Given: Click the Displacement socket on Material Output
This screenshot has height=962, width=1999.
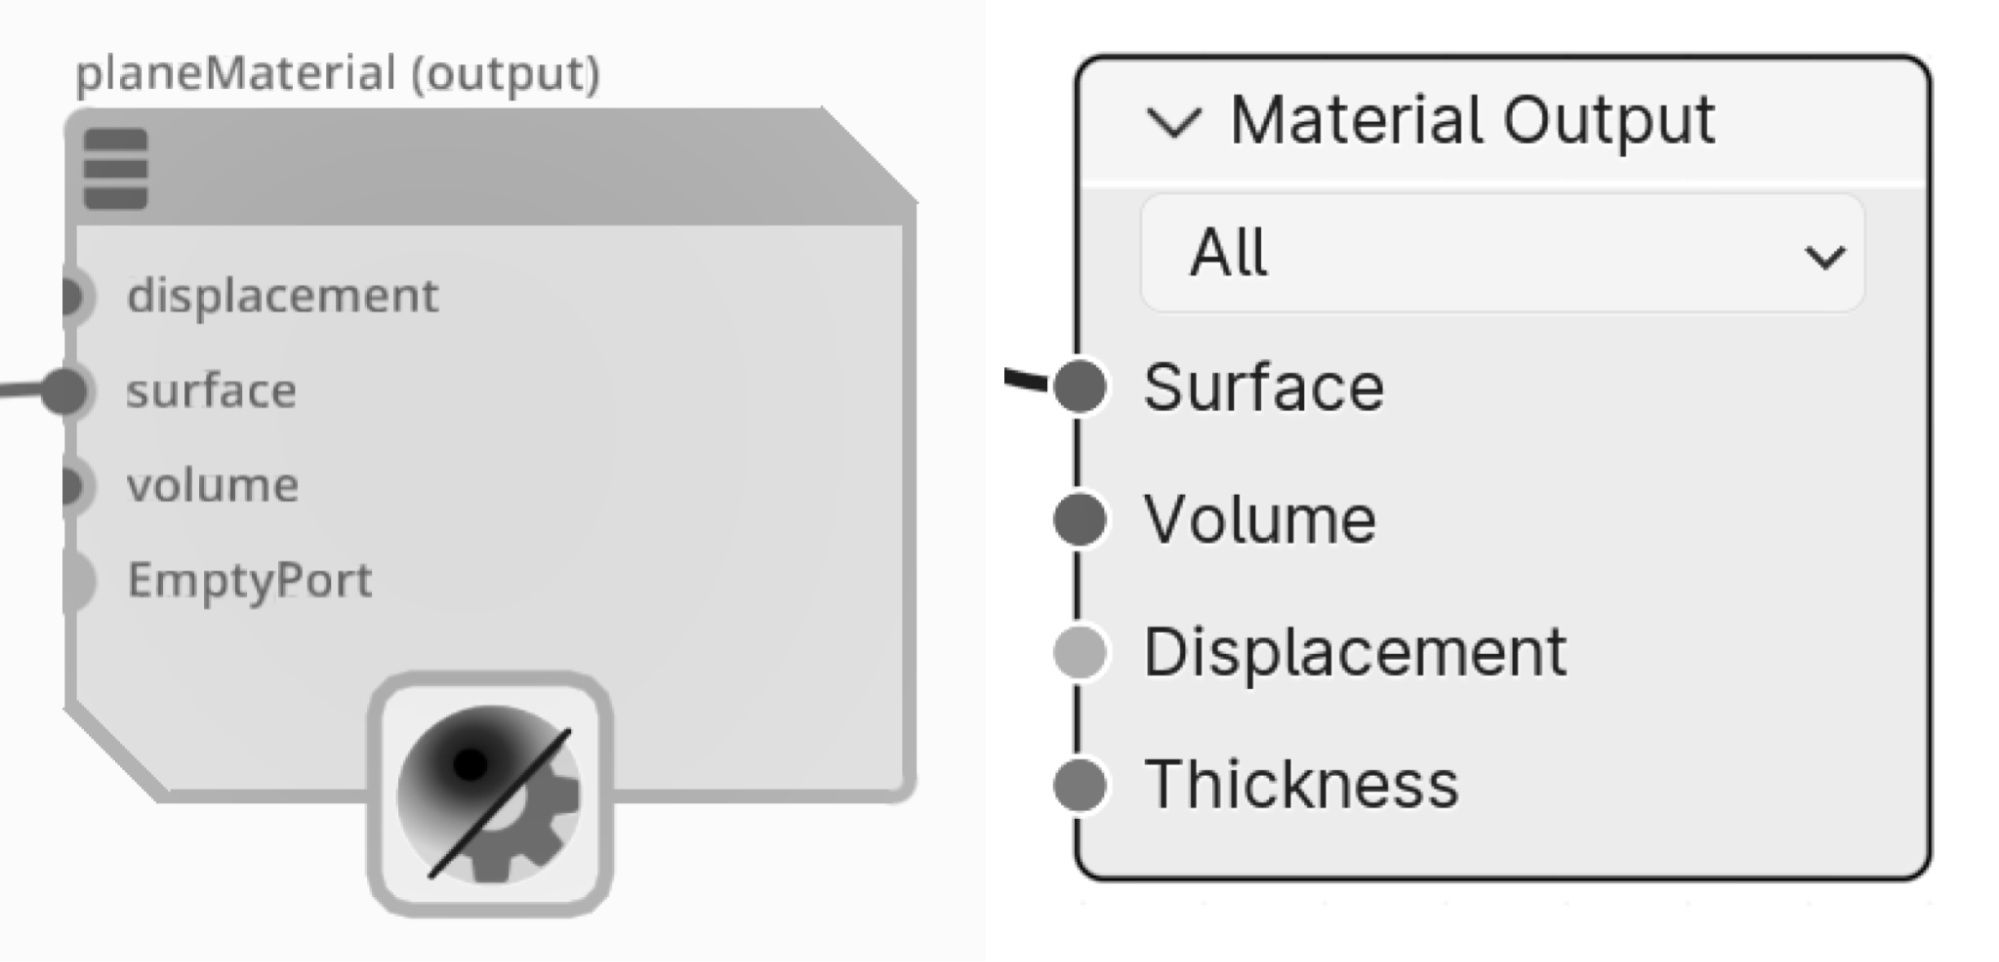Looking at the screenshot, I should tap(1080, 652).
